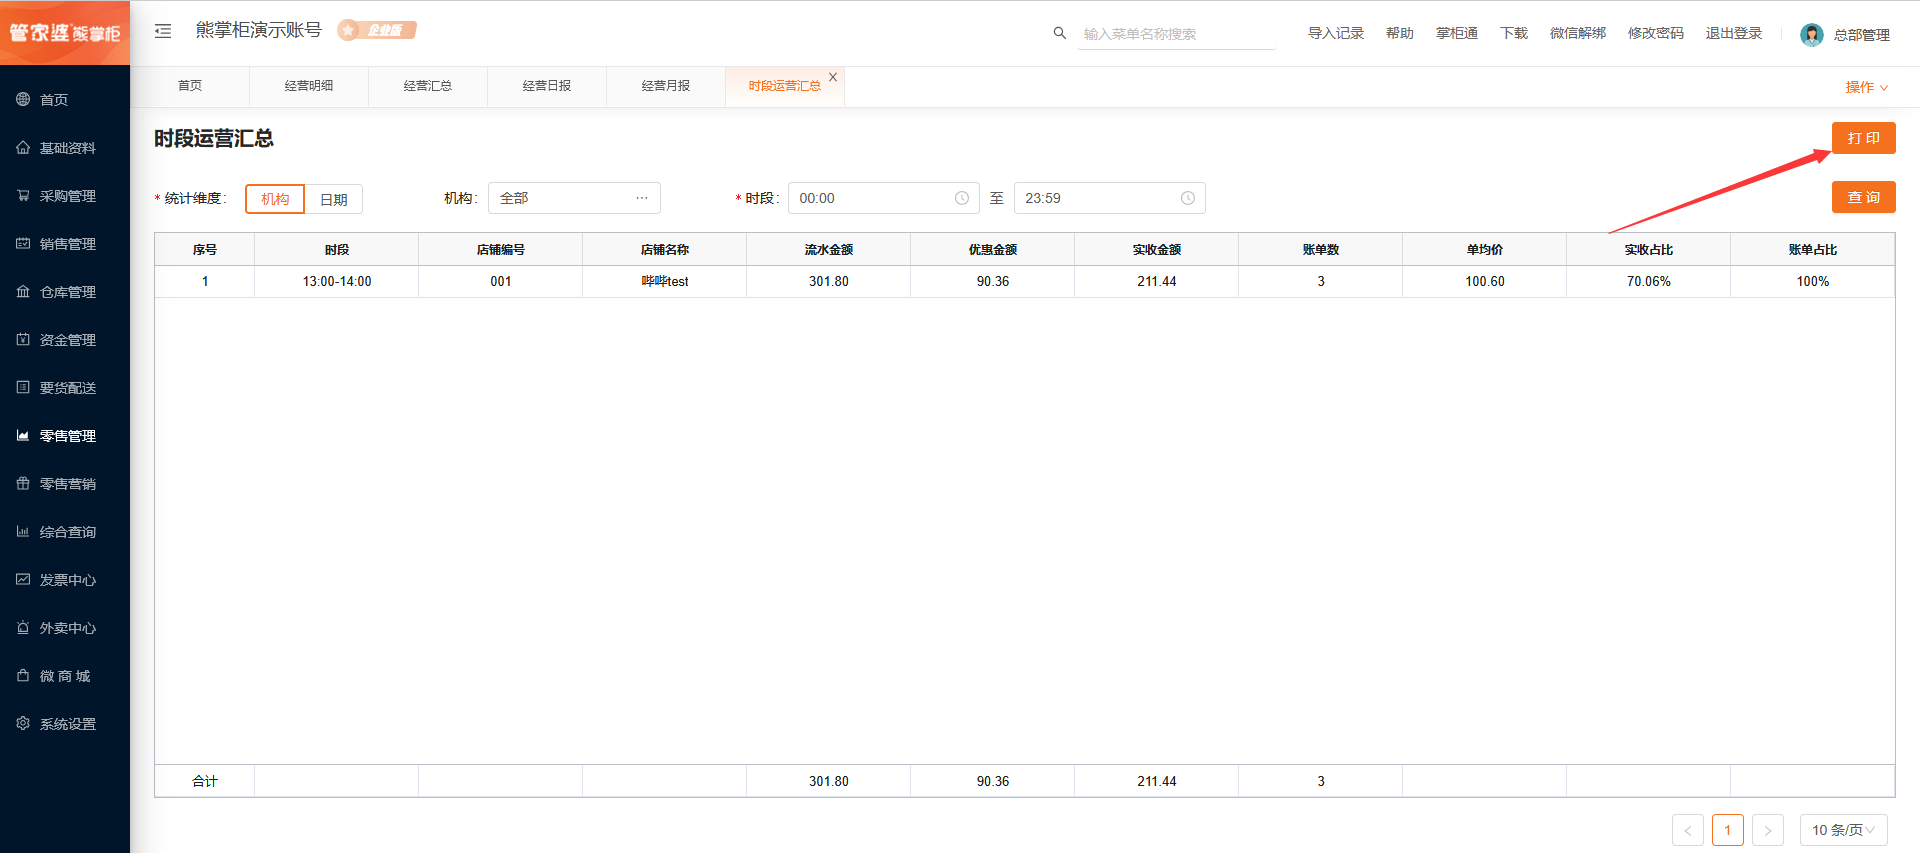This screenshot has width=1920, height=853.
Task: Click the 下载 link
Action: pos(1514,33)
